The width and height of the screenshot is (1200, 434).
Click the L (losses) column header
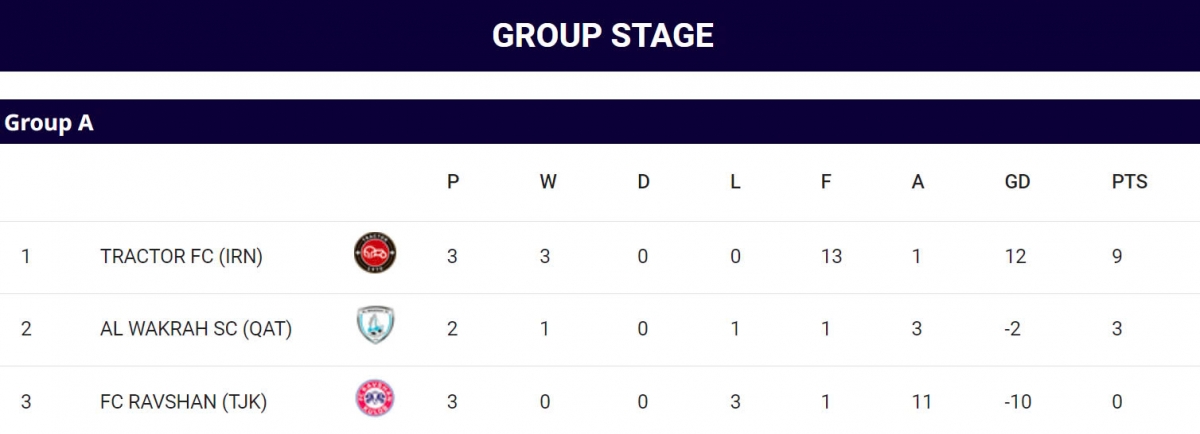click(735, 182)
